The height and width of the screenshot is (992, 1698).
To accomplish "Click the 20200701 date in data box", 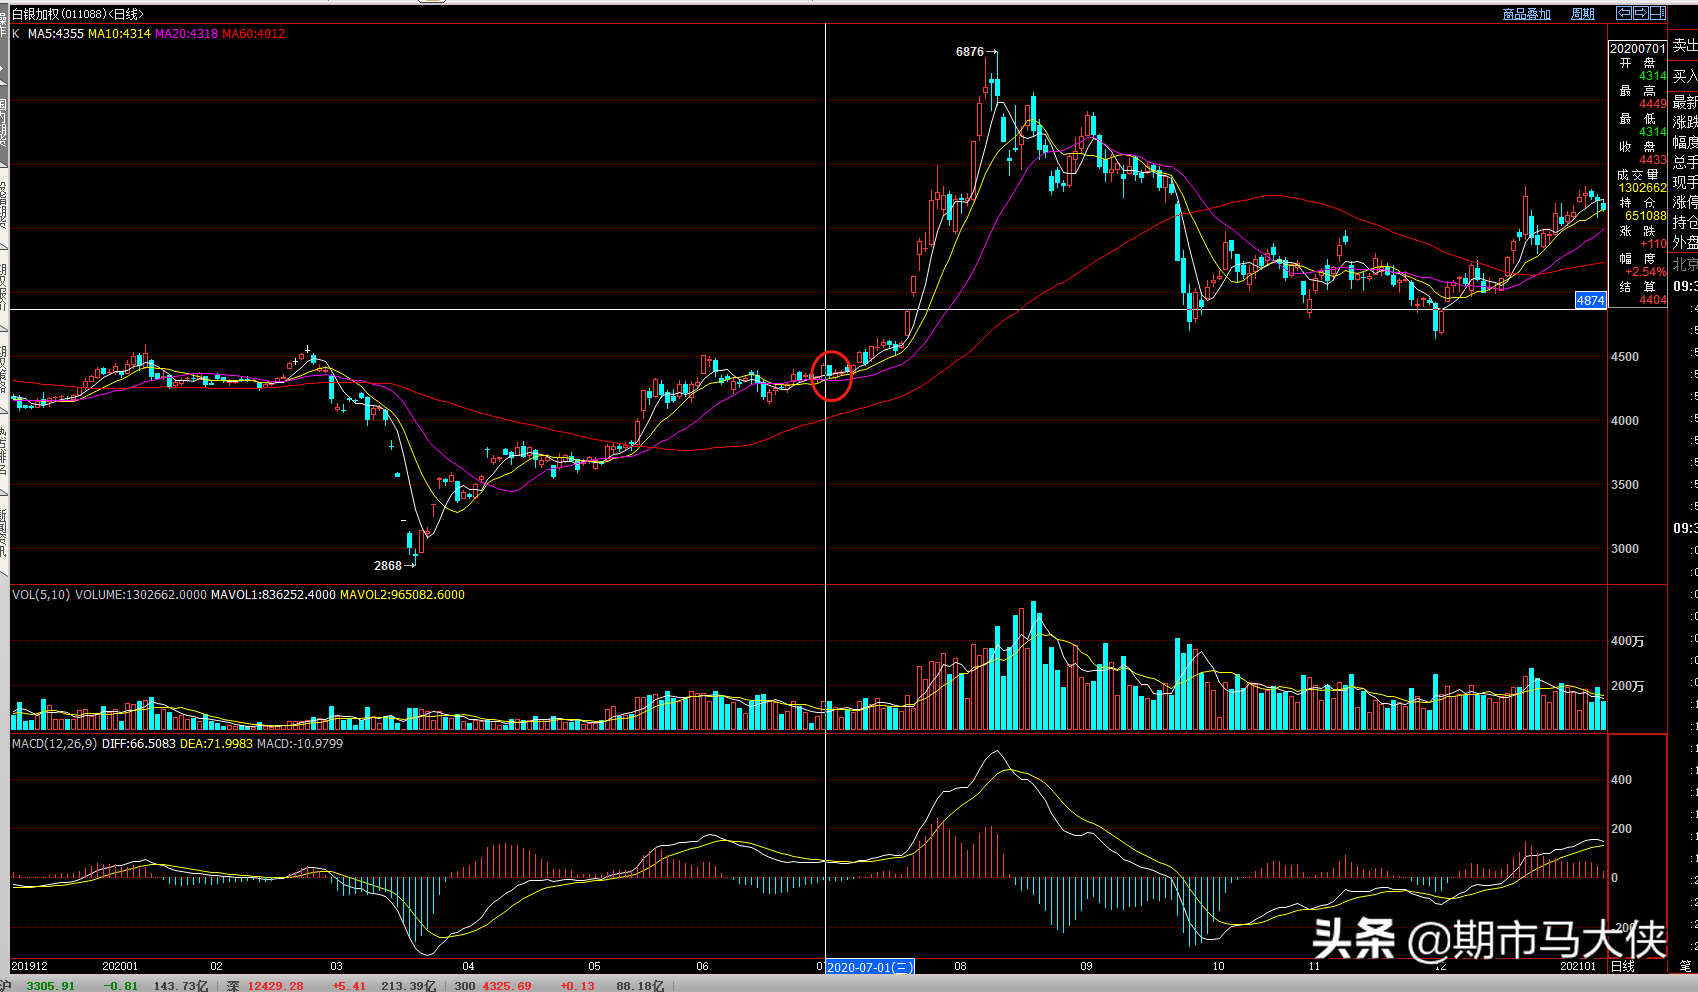I will click(1637, 48).
